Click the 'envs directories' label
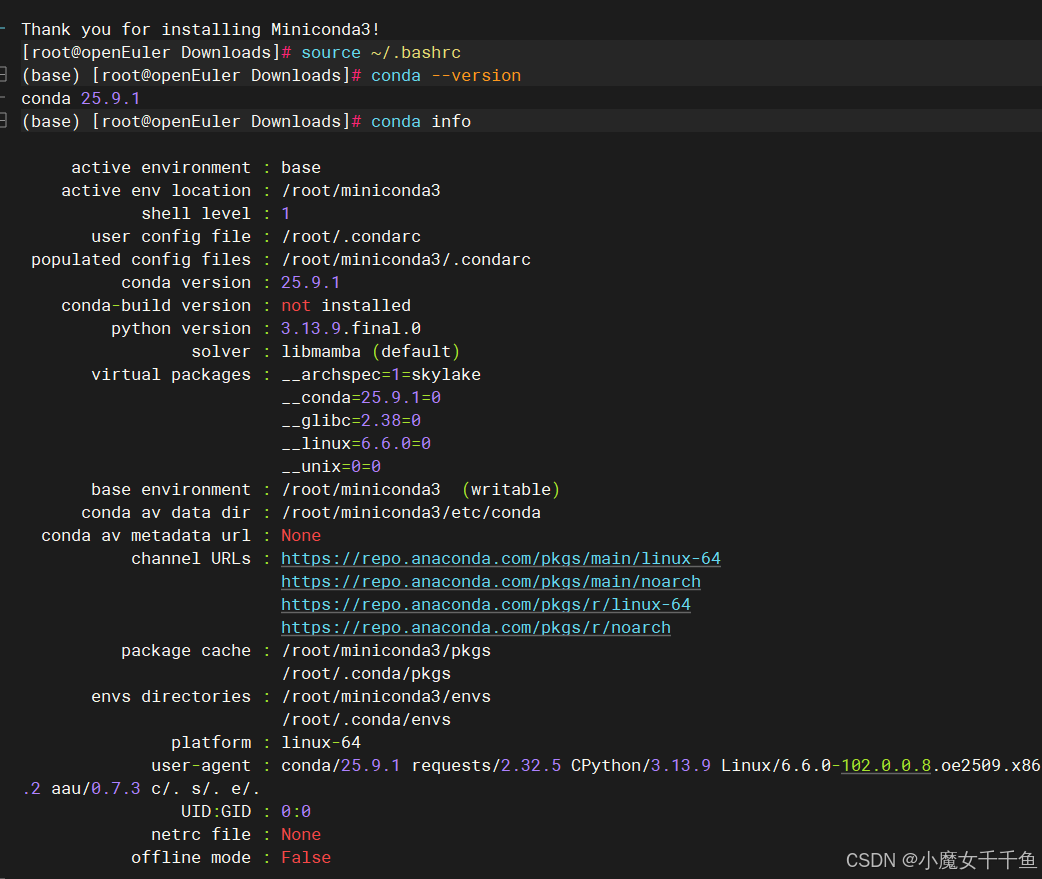The image size is (1042, 879). point(171,696)
